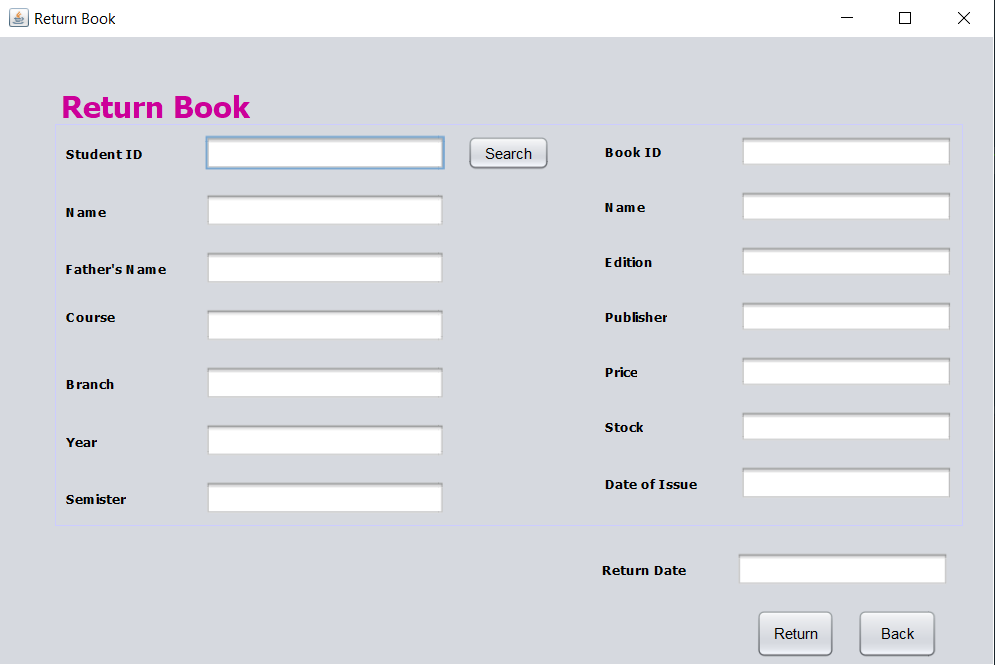Image resolution: width=995 pixels, height=665 pixels.
Task: Focus the Student ID input field
Action: [x=325, y=153]
